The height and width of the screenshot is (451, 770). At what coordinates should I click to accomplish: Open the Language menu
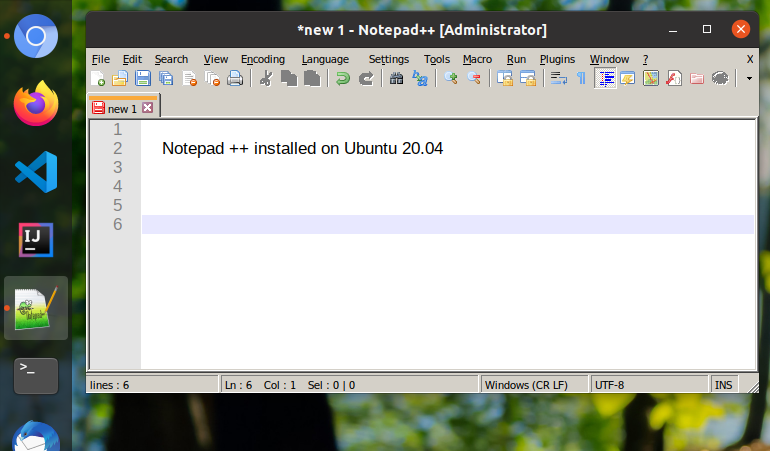tap(325, 59)
